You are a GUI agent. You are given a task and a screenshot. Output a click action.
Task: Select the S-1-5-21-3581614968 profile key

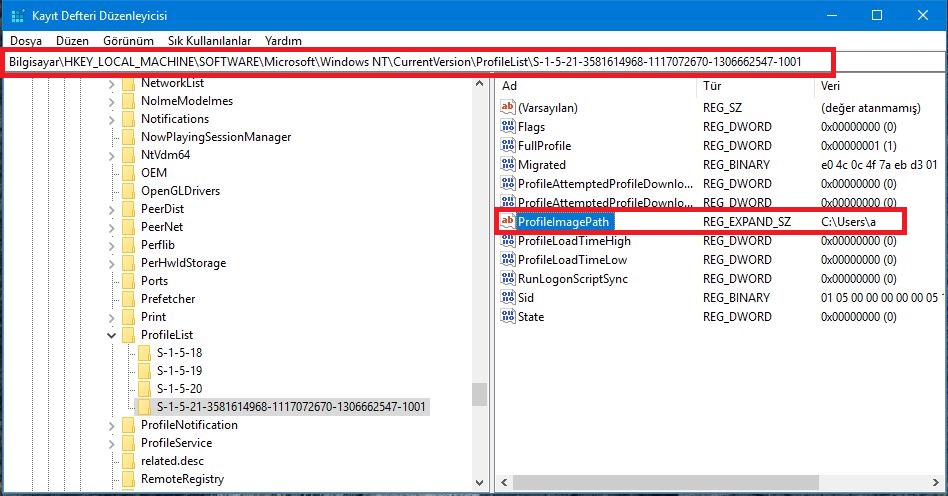click(x=291, y=407)
